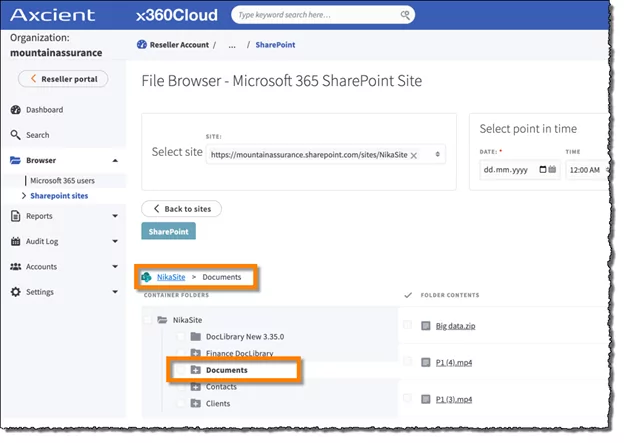Click the Clients folder icon
The width and height of the screenshot is (624, 443).
(195, 404)
